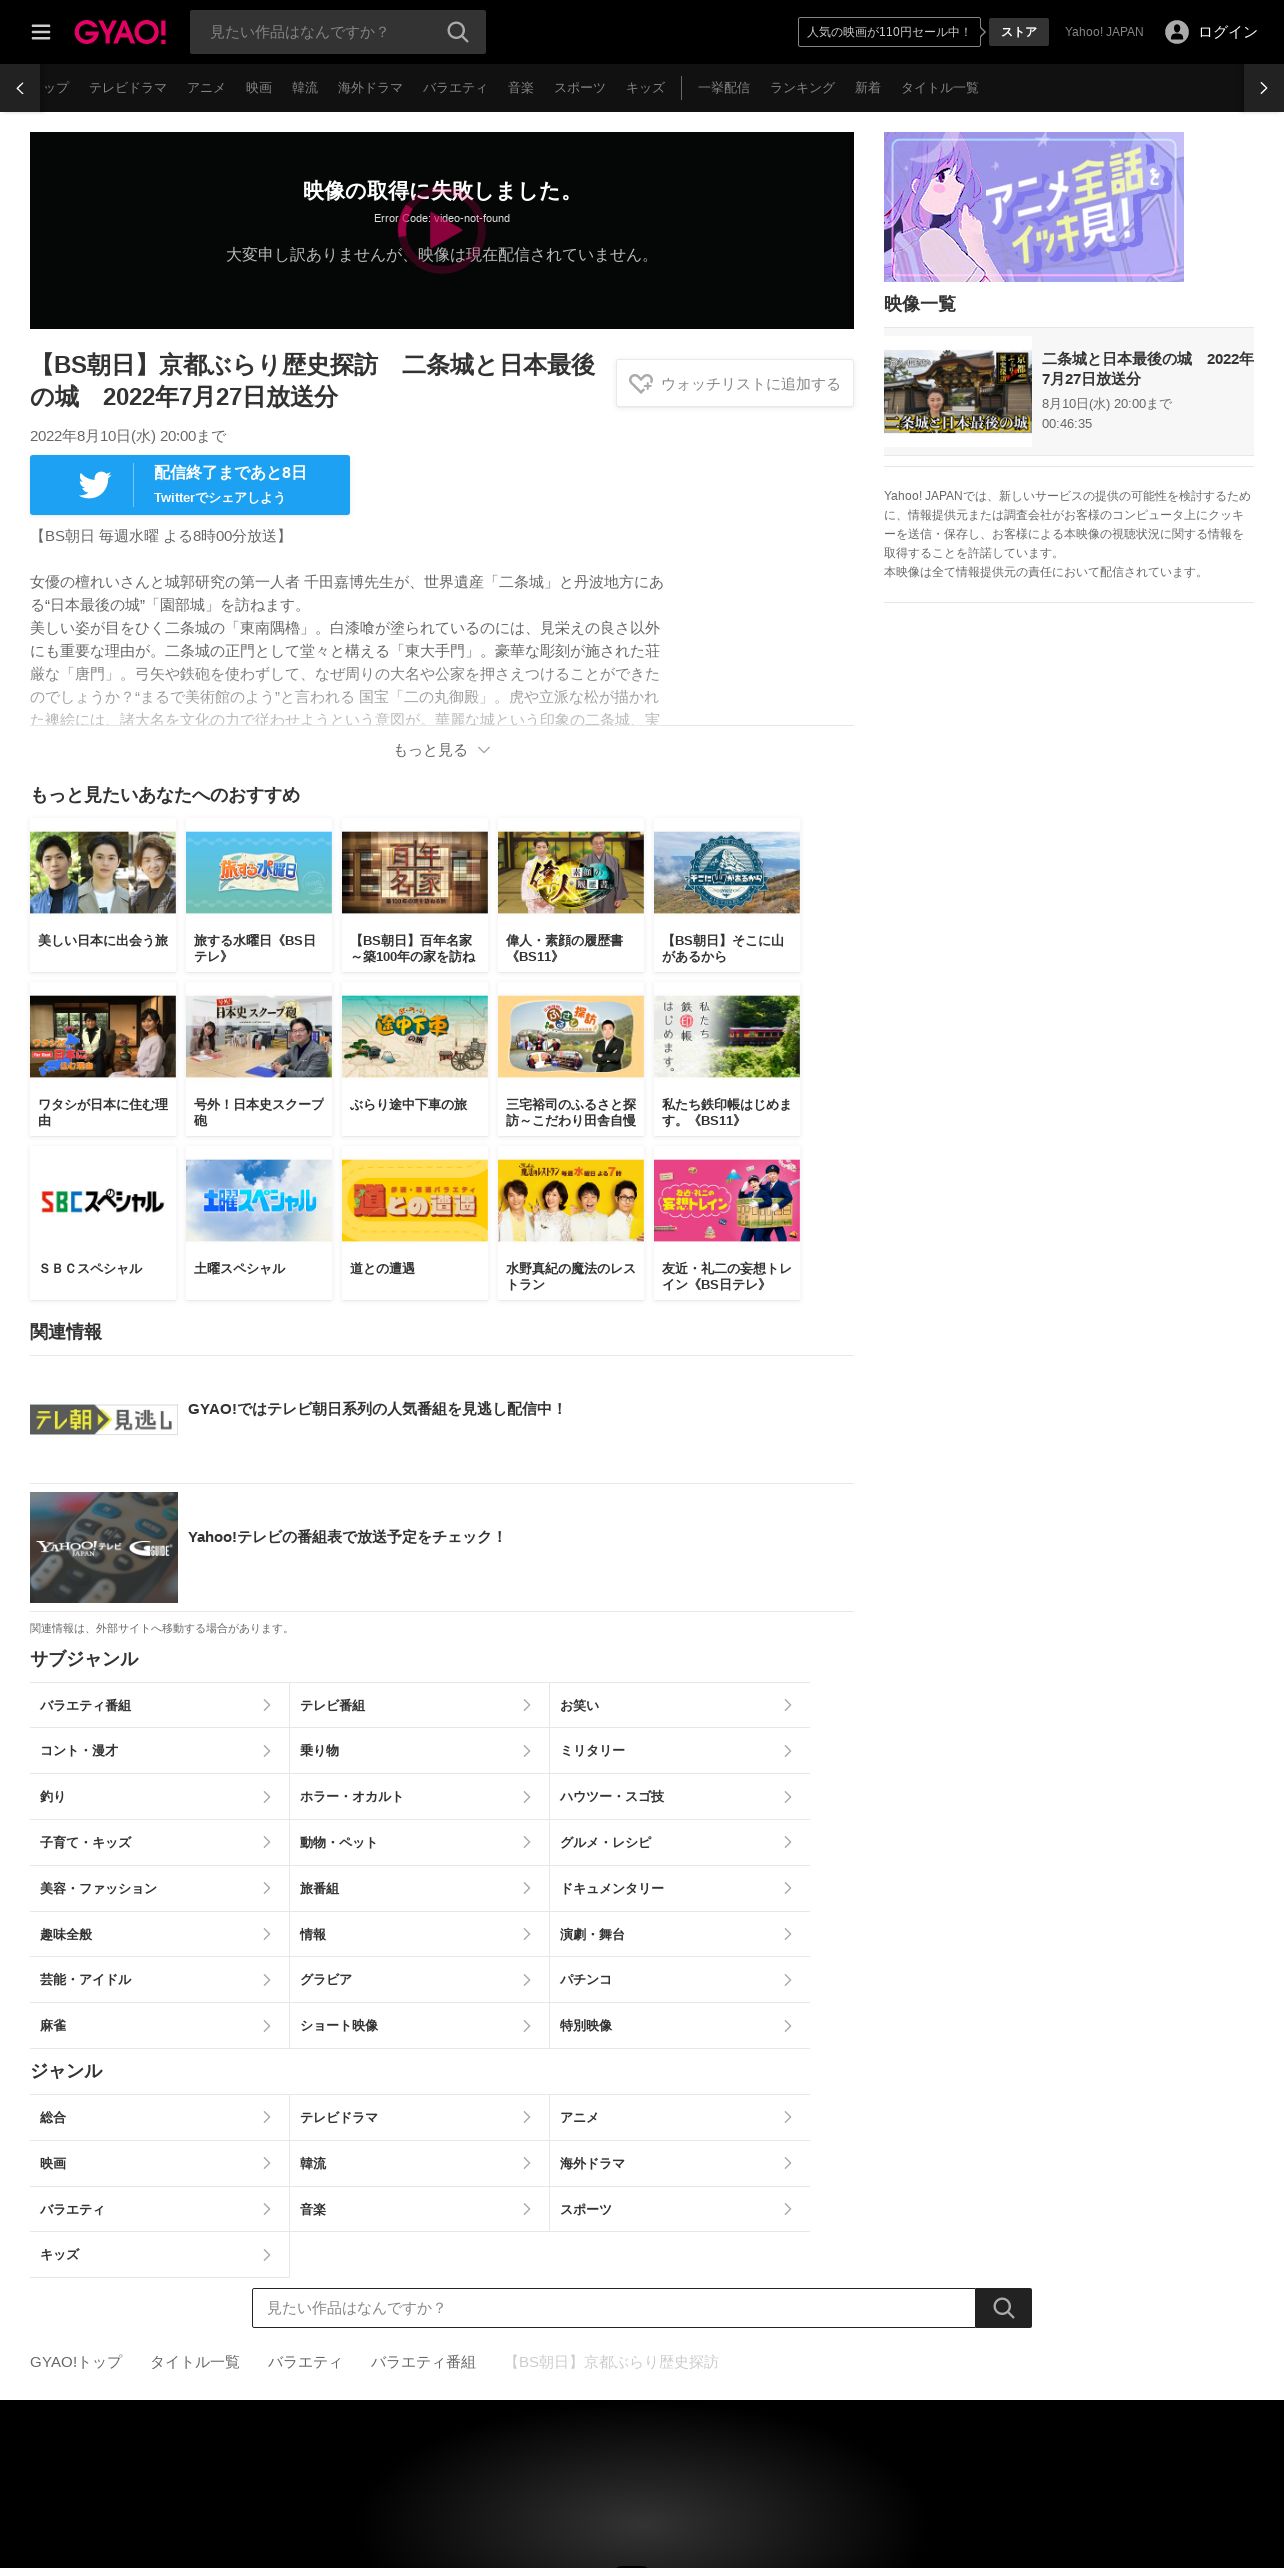This screenshot has width=1284, height=2568.
Task: Open 百年名家 recommendation card
Action: [x=415, y=896]
